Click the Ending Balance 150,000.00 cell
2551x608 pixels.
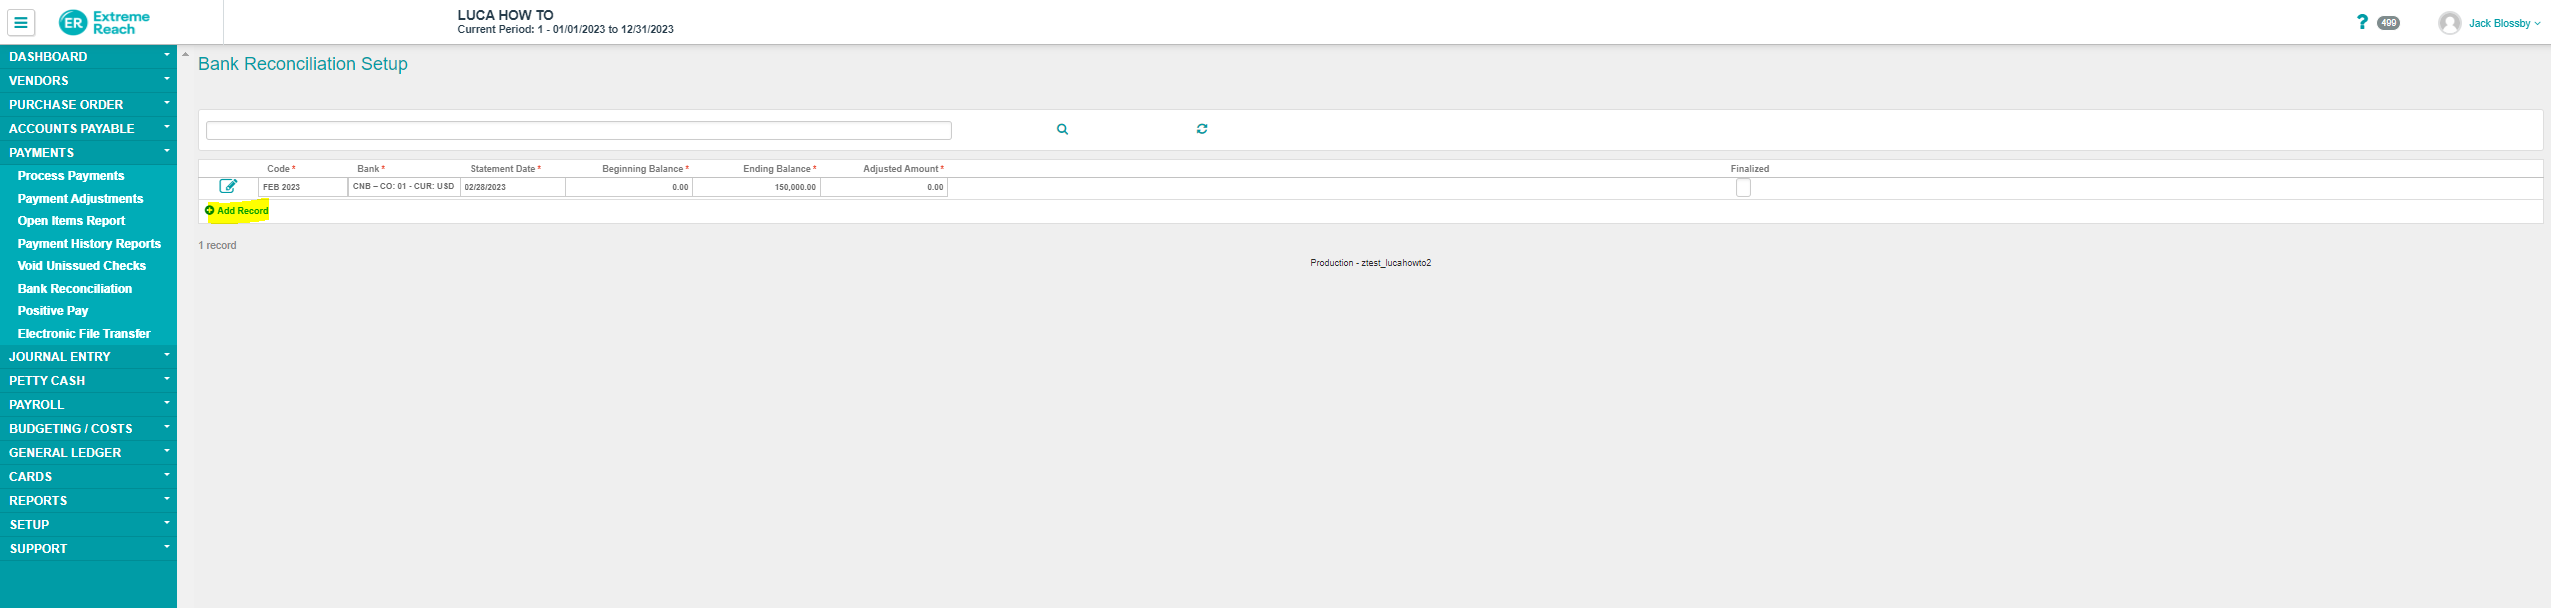756,187
